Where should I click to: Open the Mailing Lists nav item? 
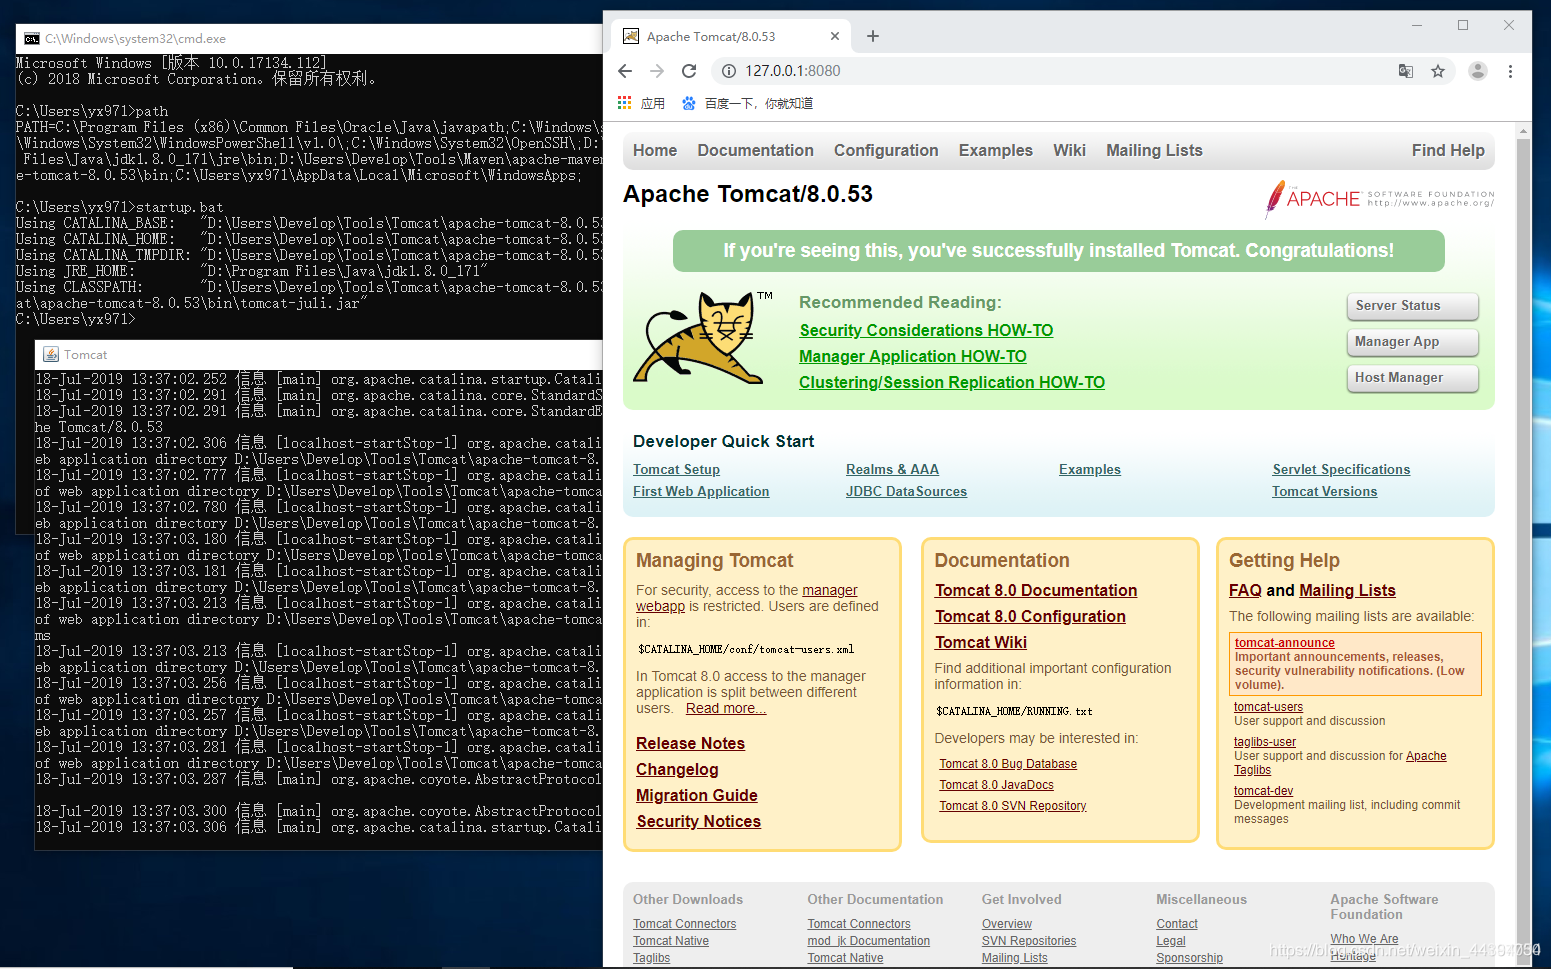pos(1154,150)
